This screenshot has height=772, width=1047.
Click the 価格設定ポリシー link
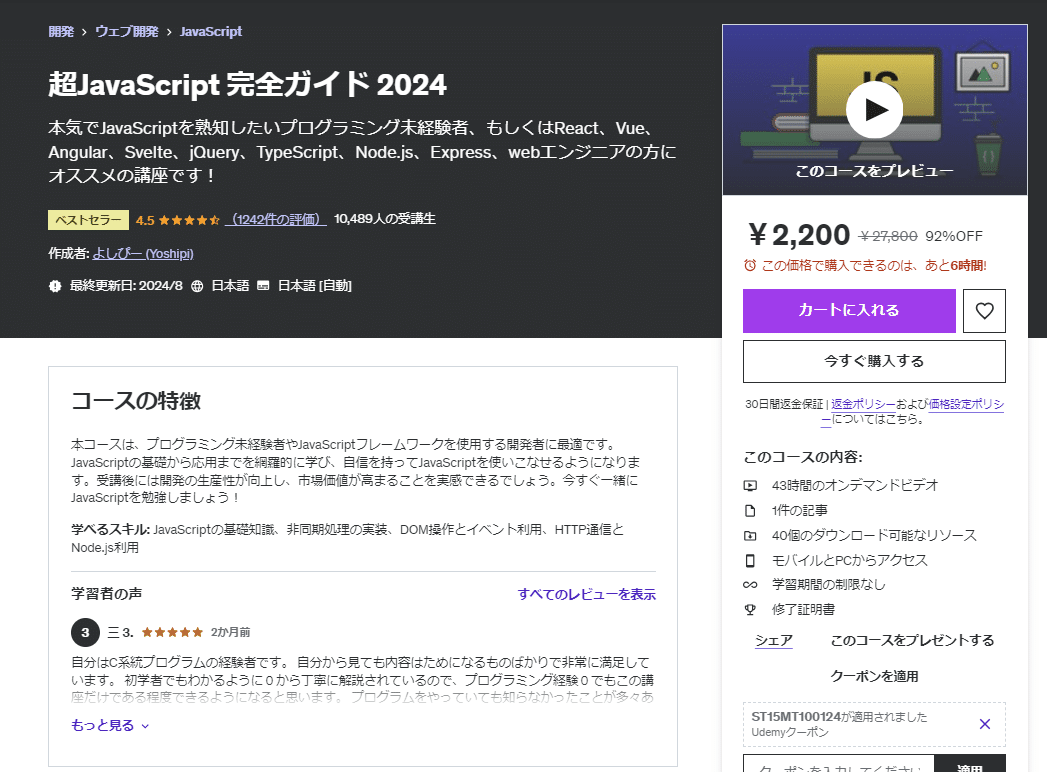(x=966, y=404)
